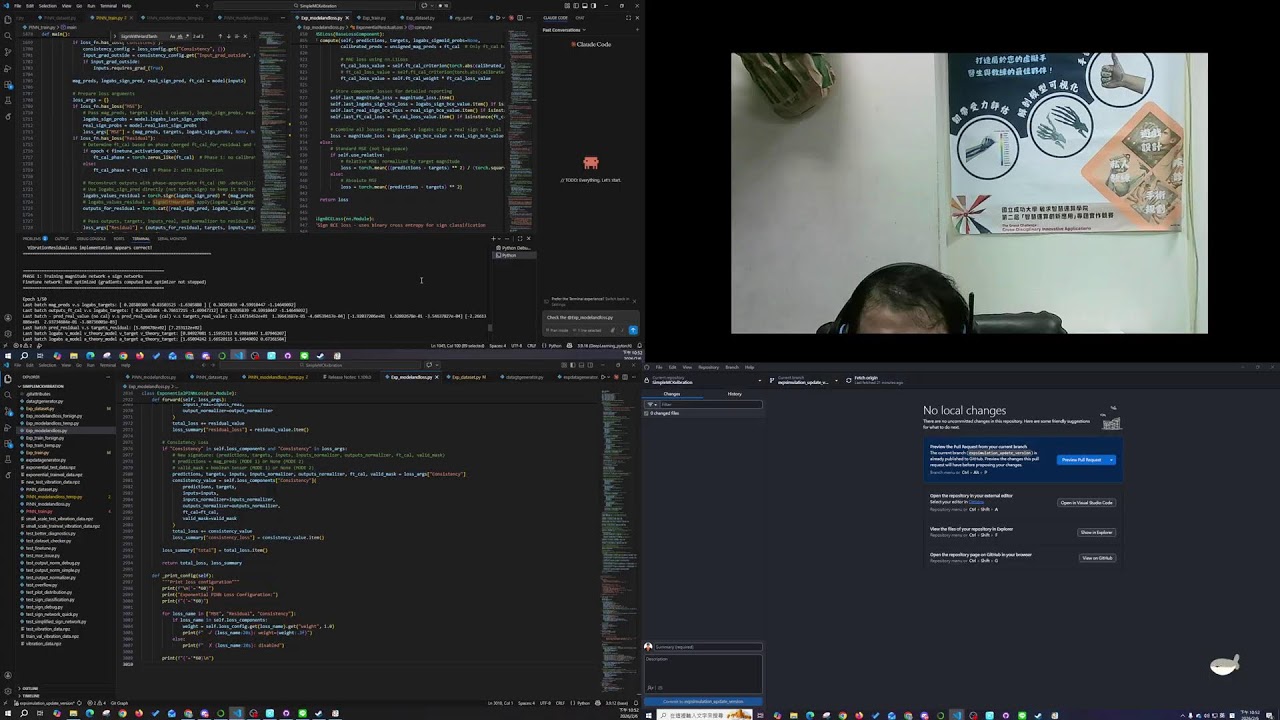The image size is (1280, 720).
Task: Open Explorer icon in bottom VS Code activity bar
Action: (x=7, y=379)
